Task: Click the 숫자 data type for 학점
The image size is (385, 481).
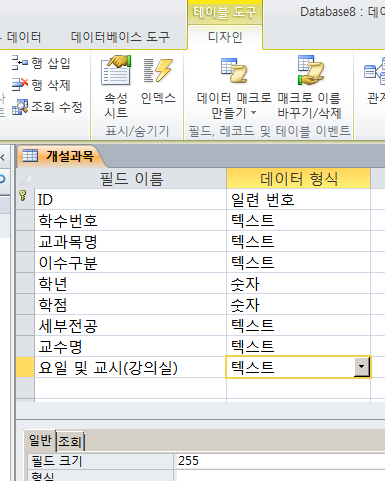Action: click(x=298, y=304)
